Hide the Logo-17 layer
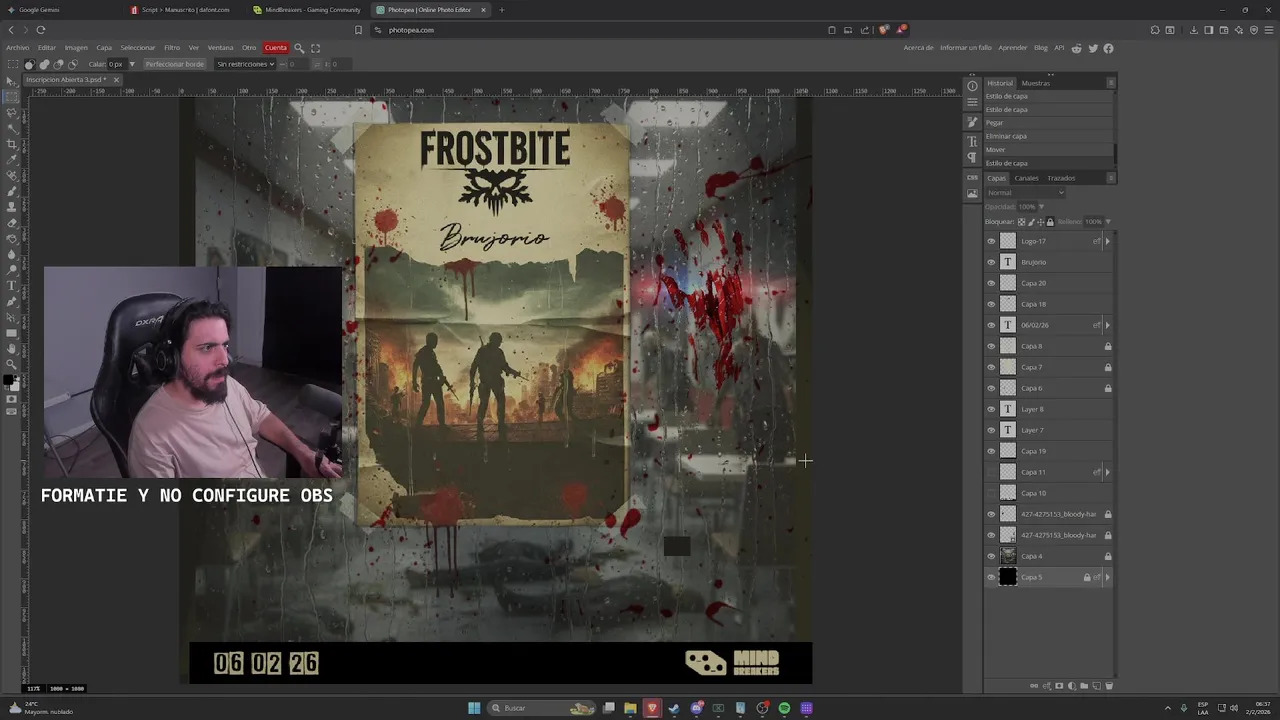Screen dimensions: 1280x720 (x=991, y=241)
